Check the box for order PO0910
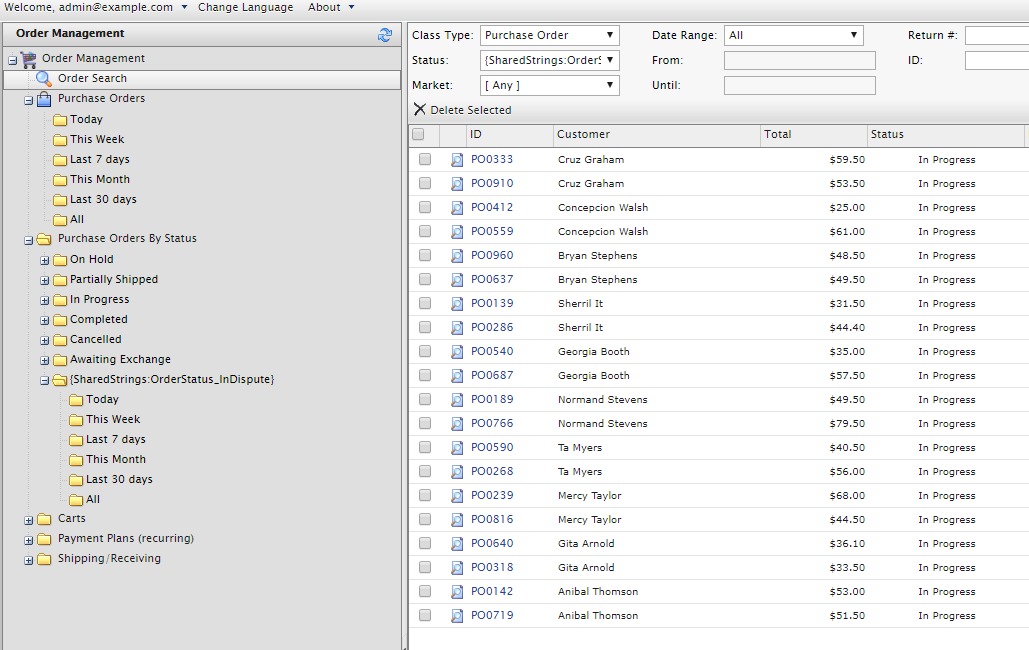Screen dimensions: 1029x650 [x=425, y=184]
